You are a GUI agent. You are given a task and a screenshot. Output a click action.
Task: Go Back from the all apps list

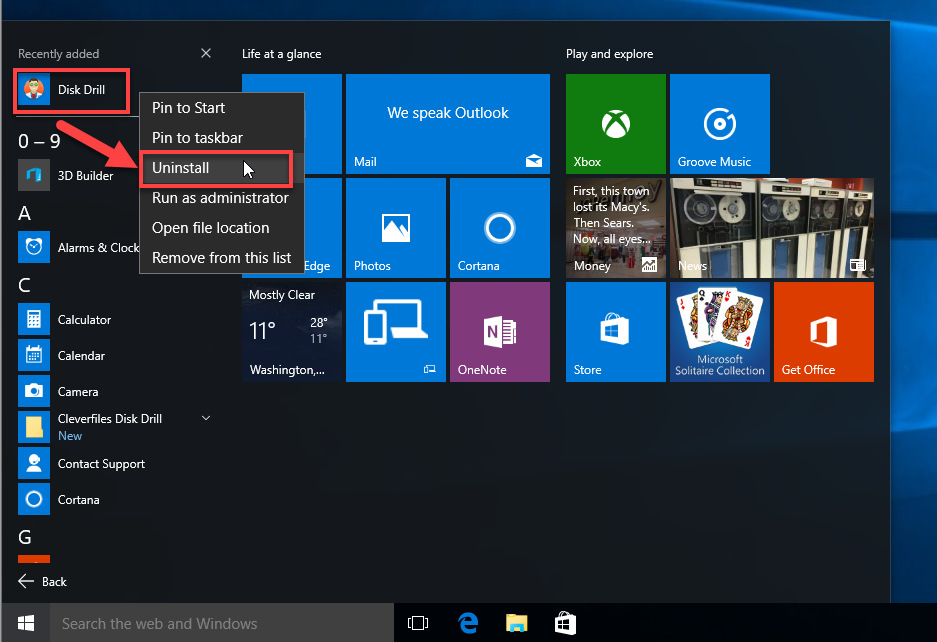pos(43,581)
